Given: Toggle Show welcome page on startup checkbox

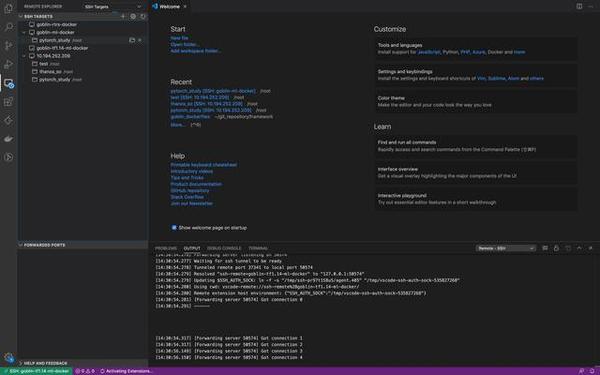Looking at the screenshot, I should (x=174, y=228).
